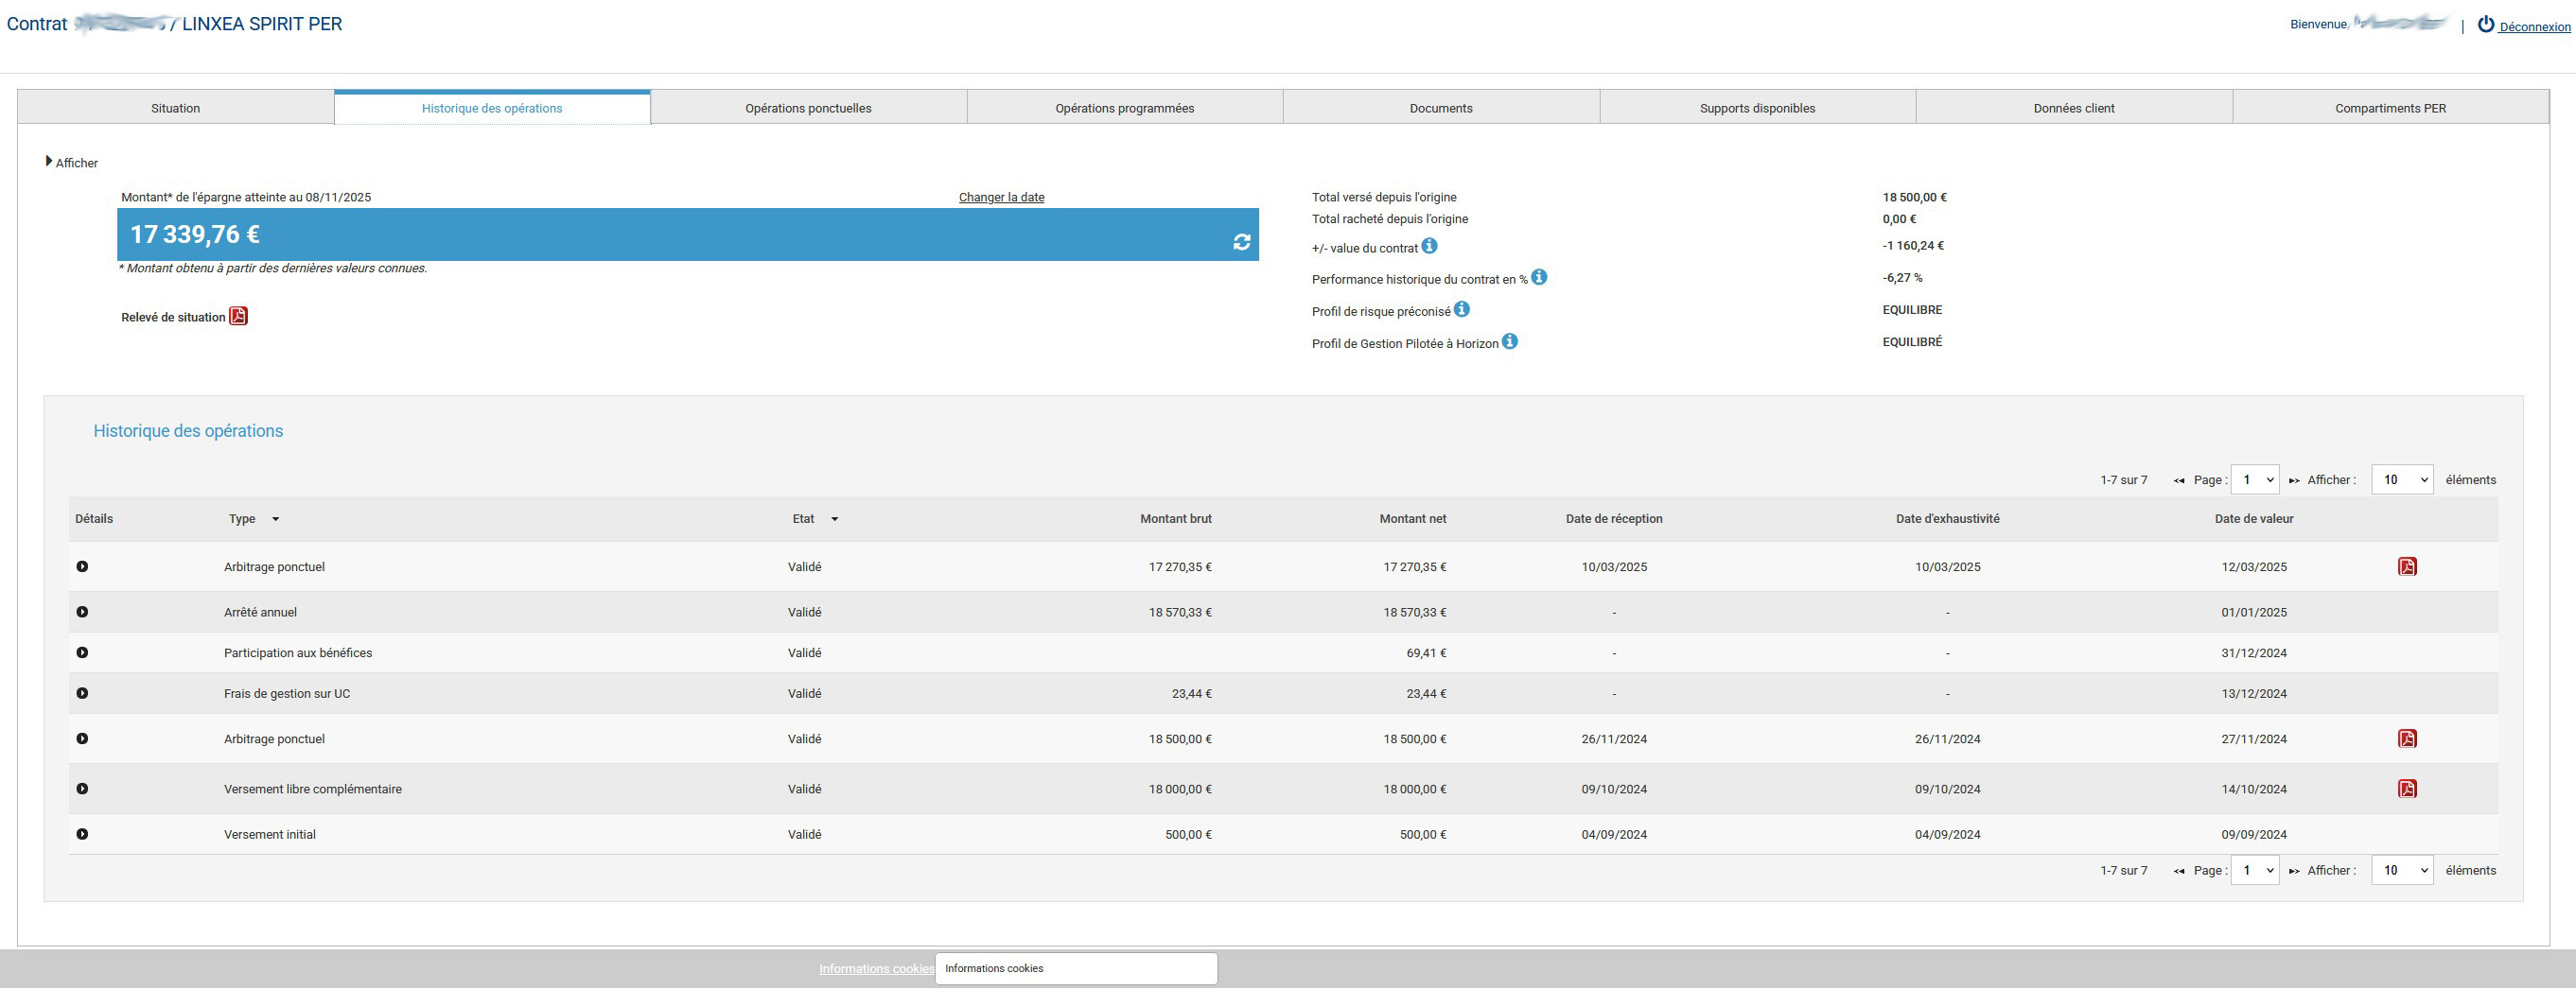2576x990 pixels.
Task: Open the top Page number dropdown
Action: pos(2254,480)
